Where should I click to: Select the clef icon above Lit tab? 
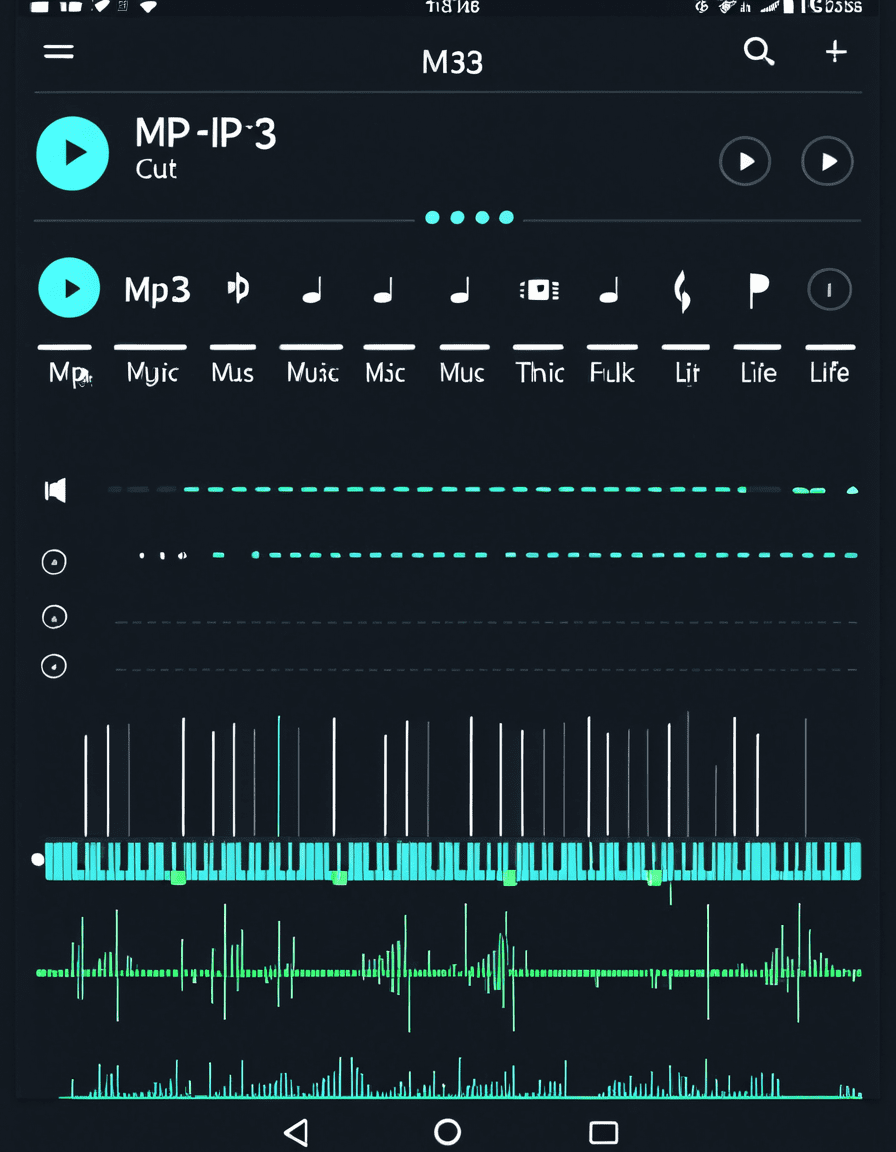click(x=682, y=291)
